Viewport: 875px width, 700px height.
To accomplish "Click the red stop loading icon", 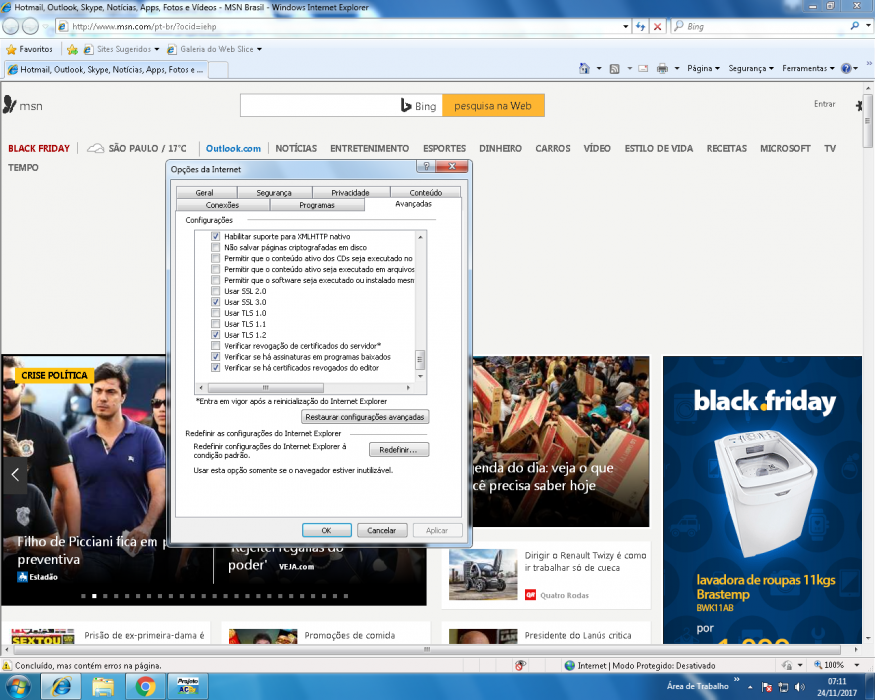I will (658, 26).
